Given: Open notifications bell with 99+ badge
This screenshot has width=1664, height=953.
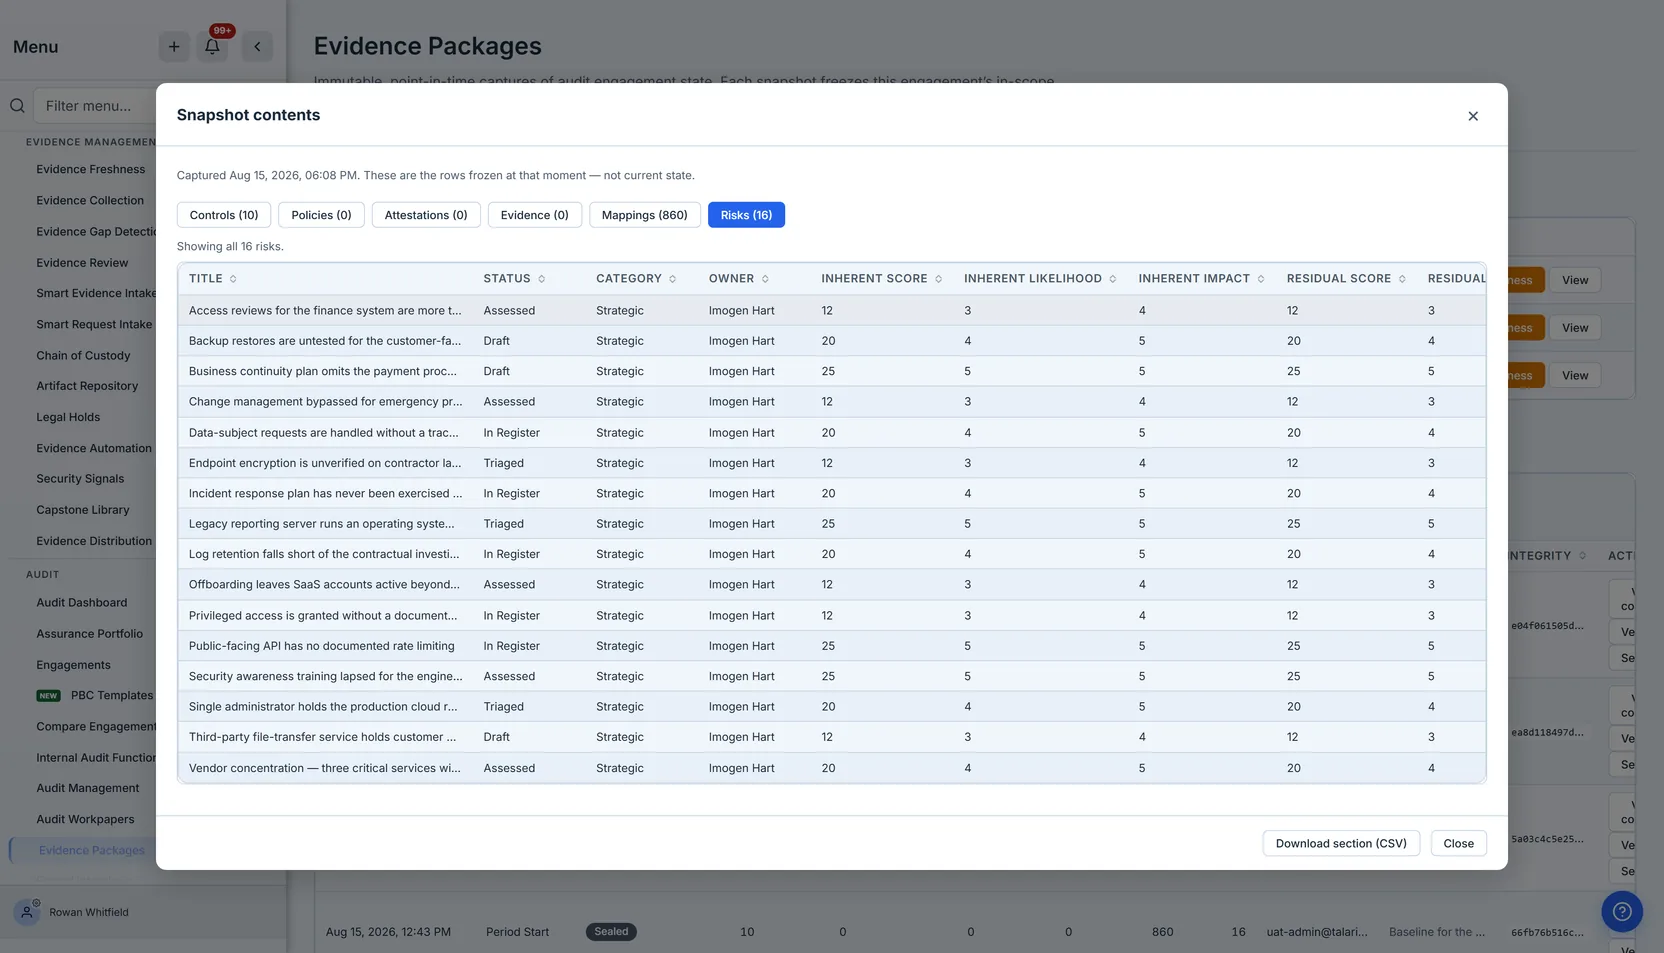Looking at the screenshot, I should tap(212, 46).
